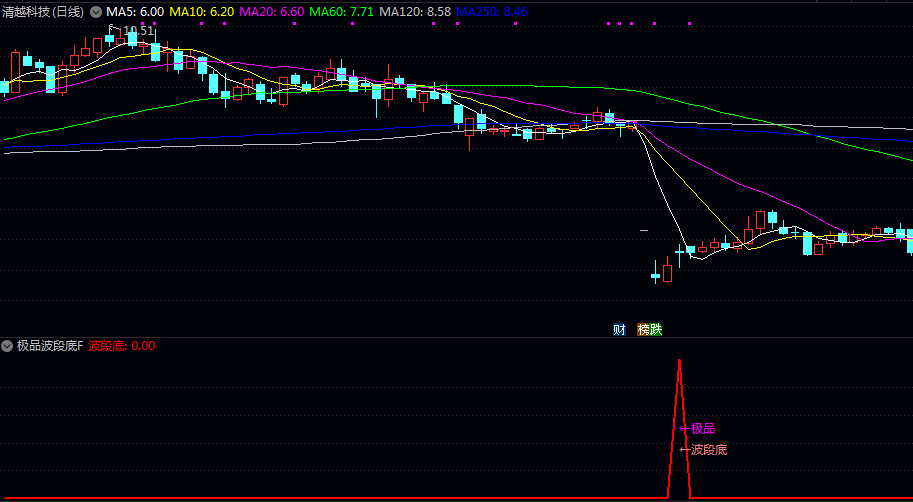Click the orange 榜 marker icon
This screenshot has height=502, width=913.
point(644,329)
